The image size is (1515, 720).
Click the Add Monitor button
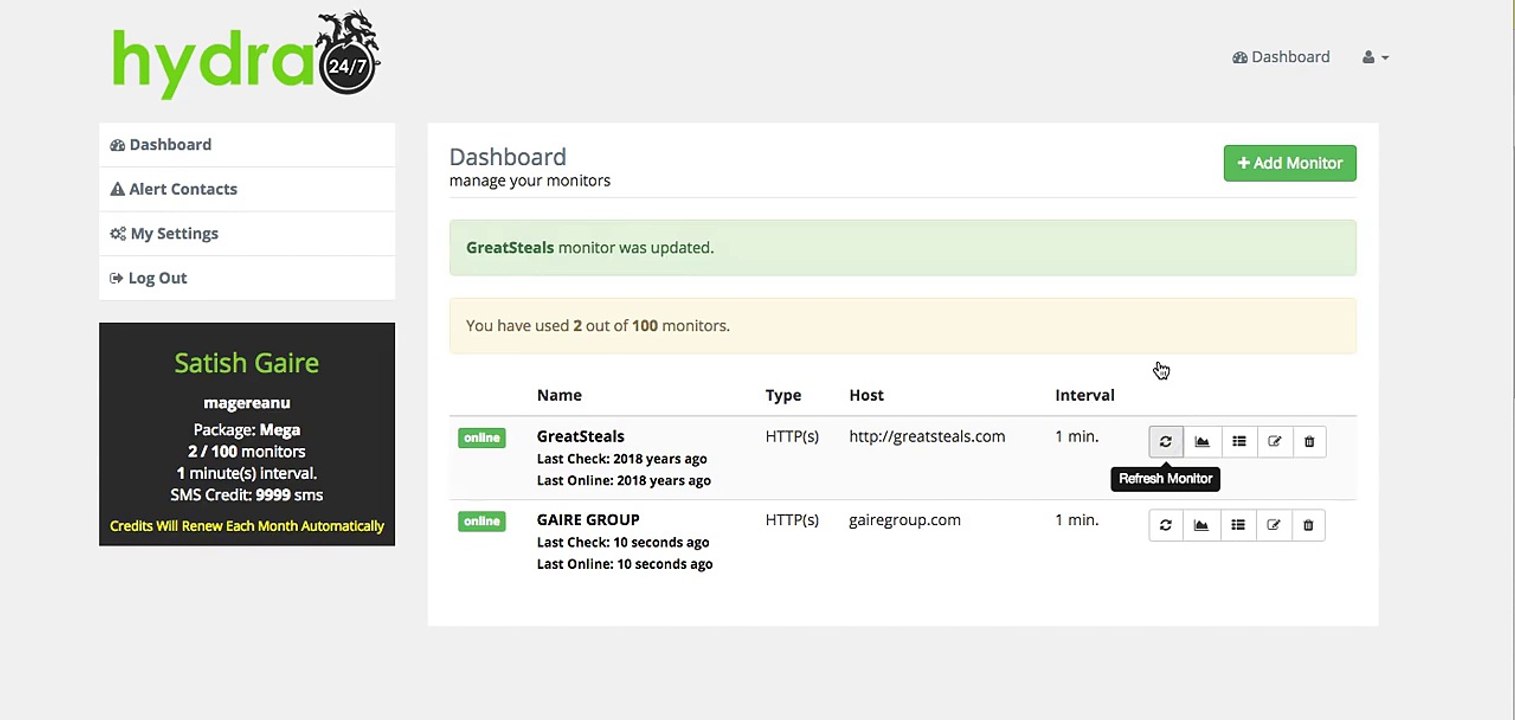(1290, 163)
